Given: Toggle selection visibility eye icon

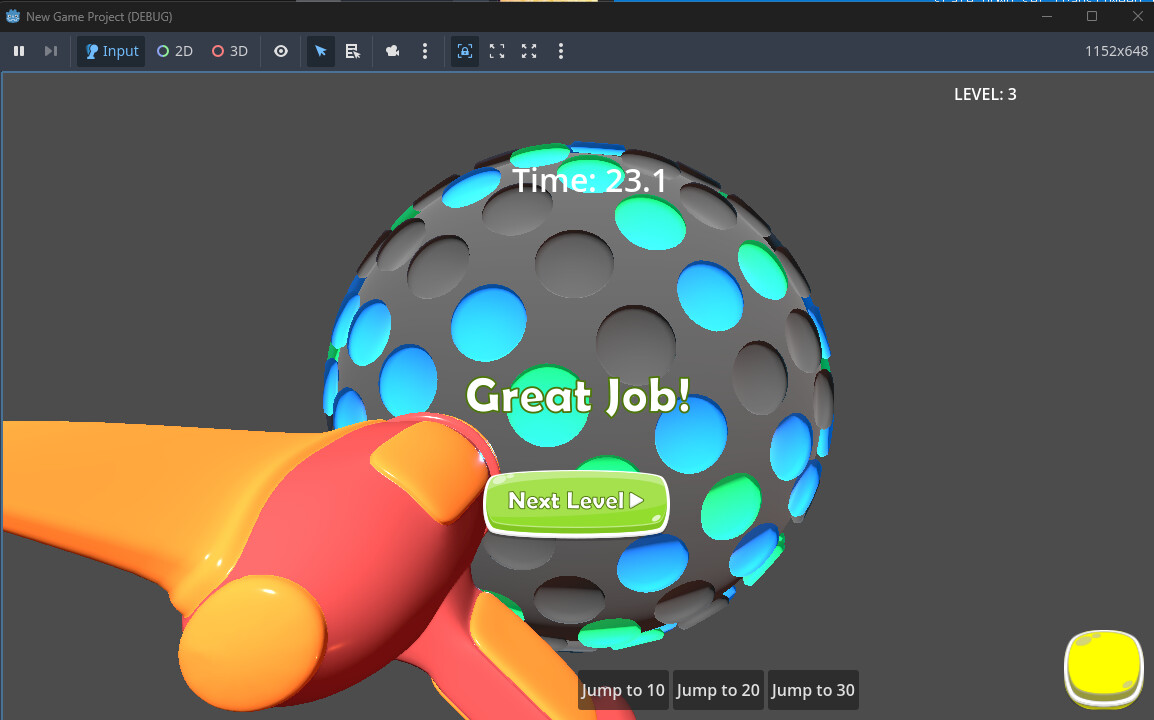Looking at the screenshot, I should tap(281, 51).
